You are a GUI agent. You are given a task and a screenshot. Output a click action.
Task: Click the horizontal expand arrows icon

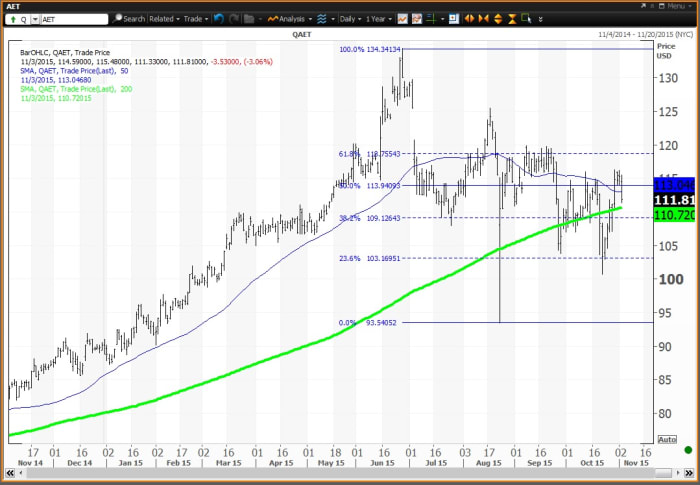pyautogui.click(x=468, y=18)
